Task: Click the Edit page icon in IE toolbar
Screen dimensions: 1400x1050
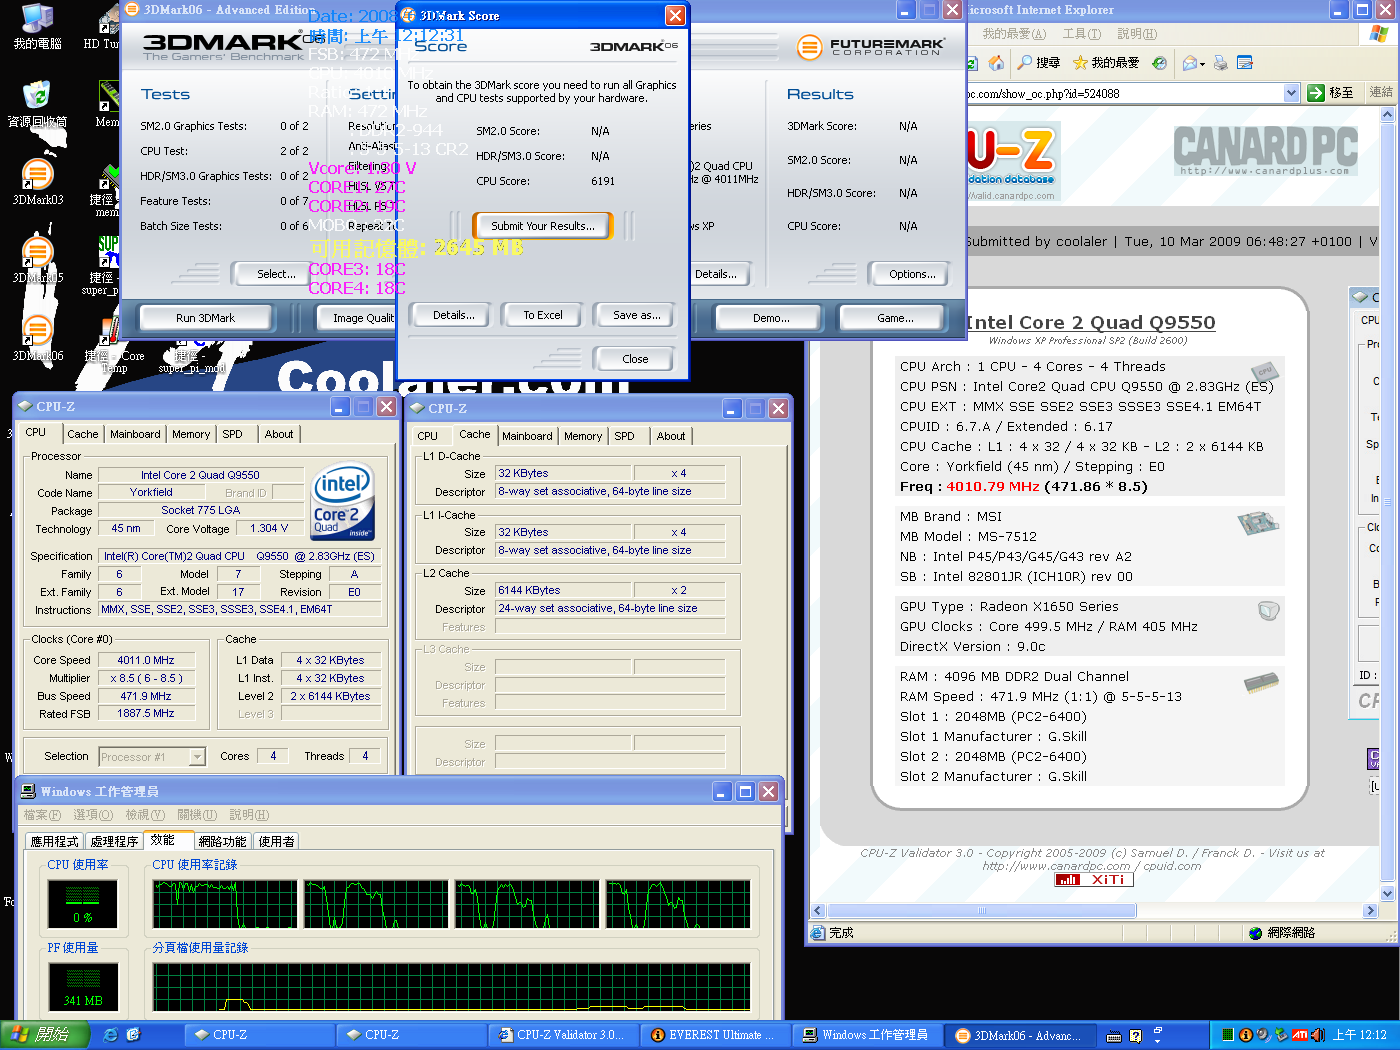Action: [x=1245, y=63]
